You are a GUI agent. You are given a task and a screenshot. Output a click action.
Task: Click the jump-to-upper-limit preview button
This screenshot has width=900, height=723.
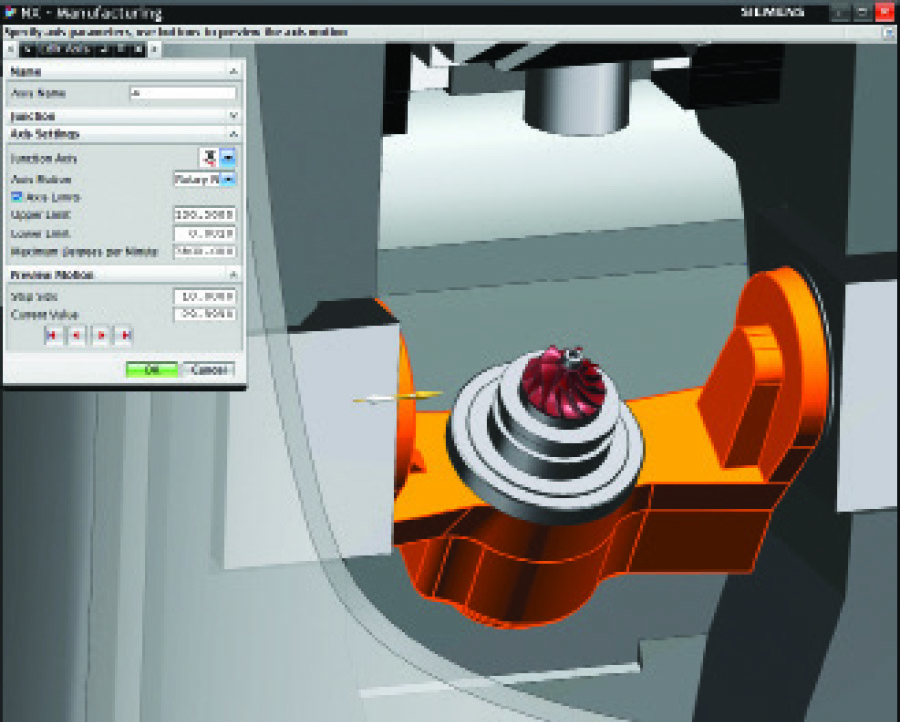126,336
